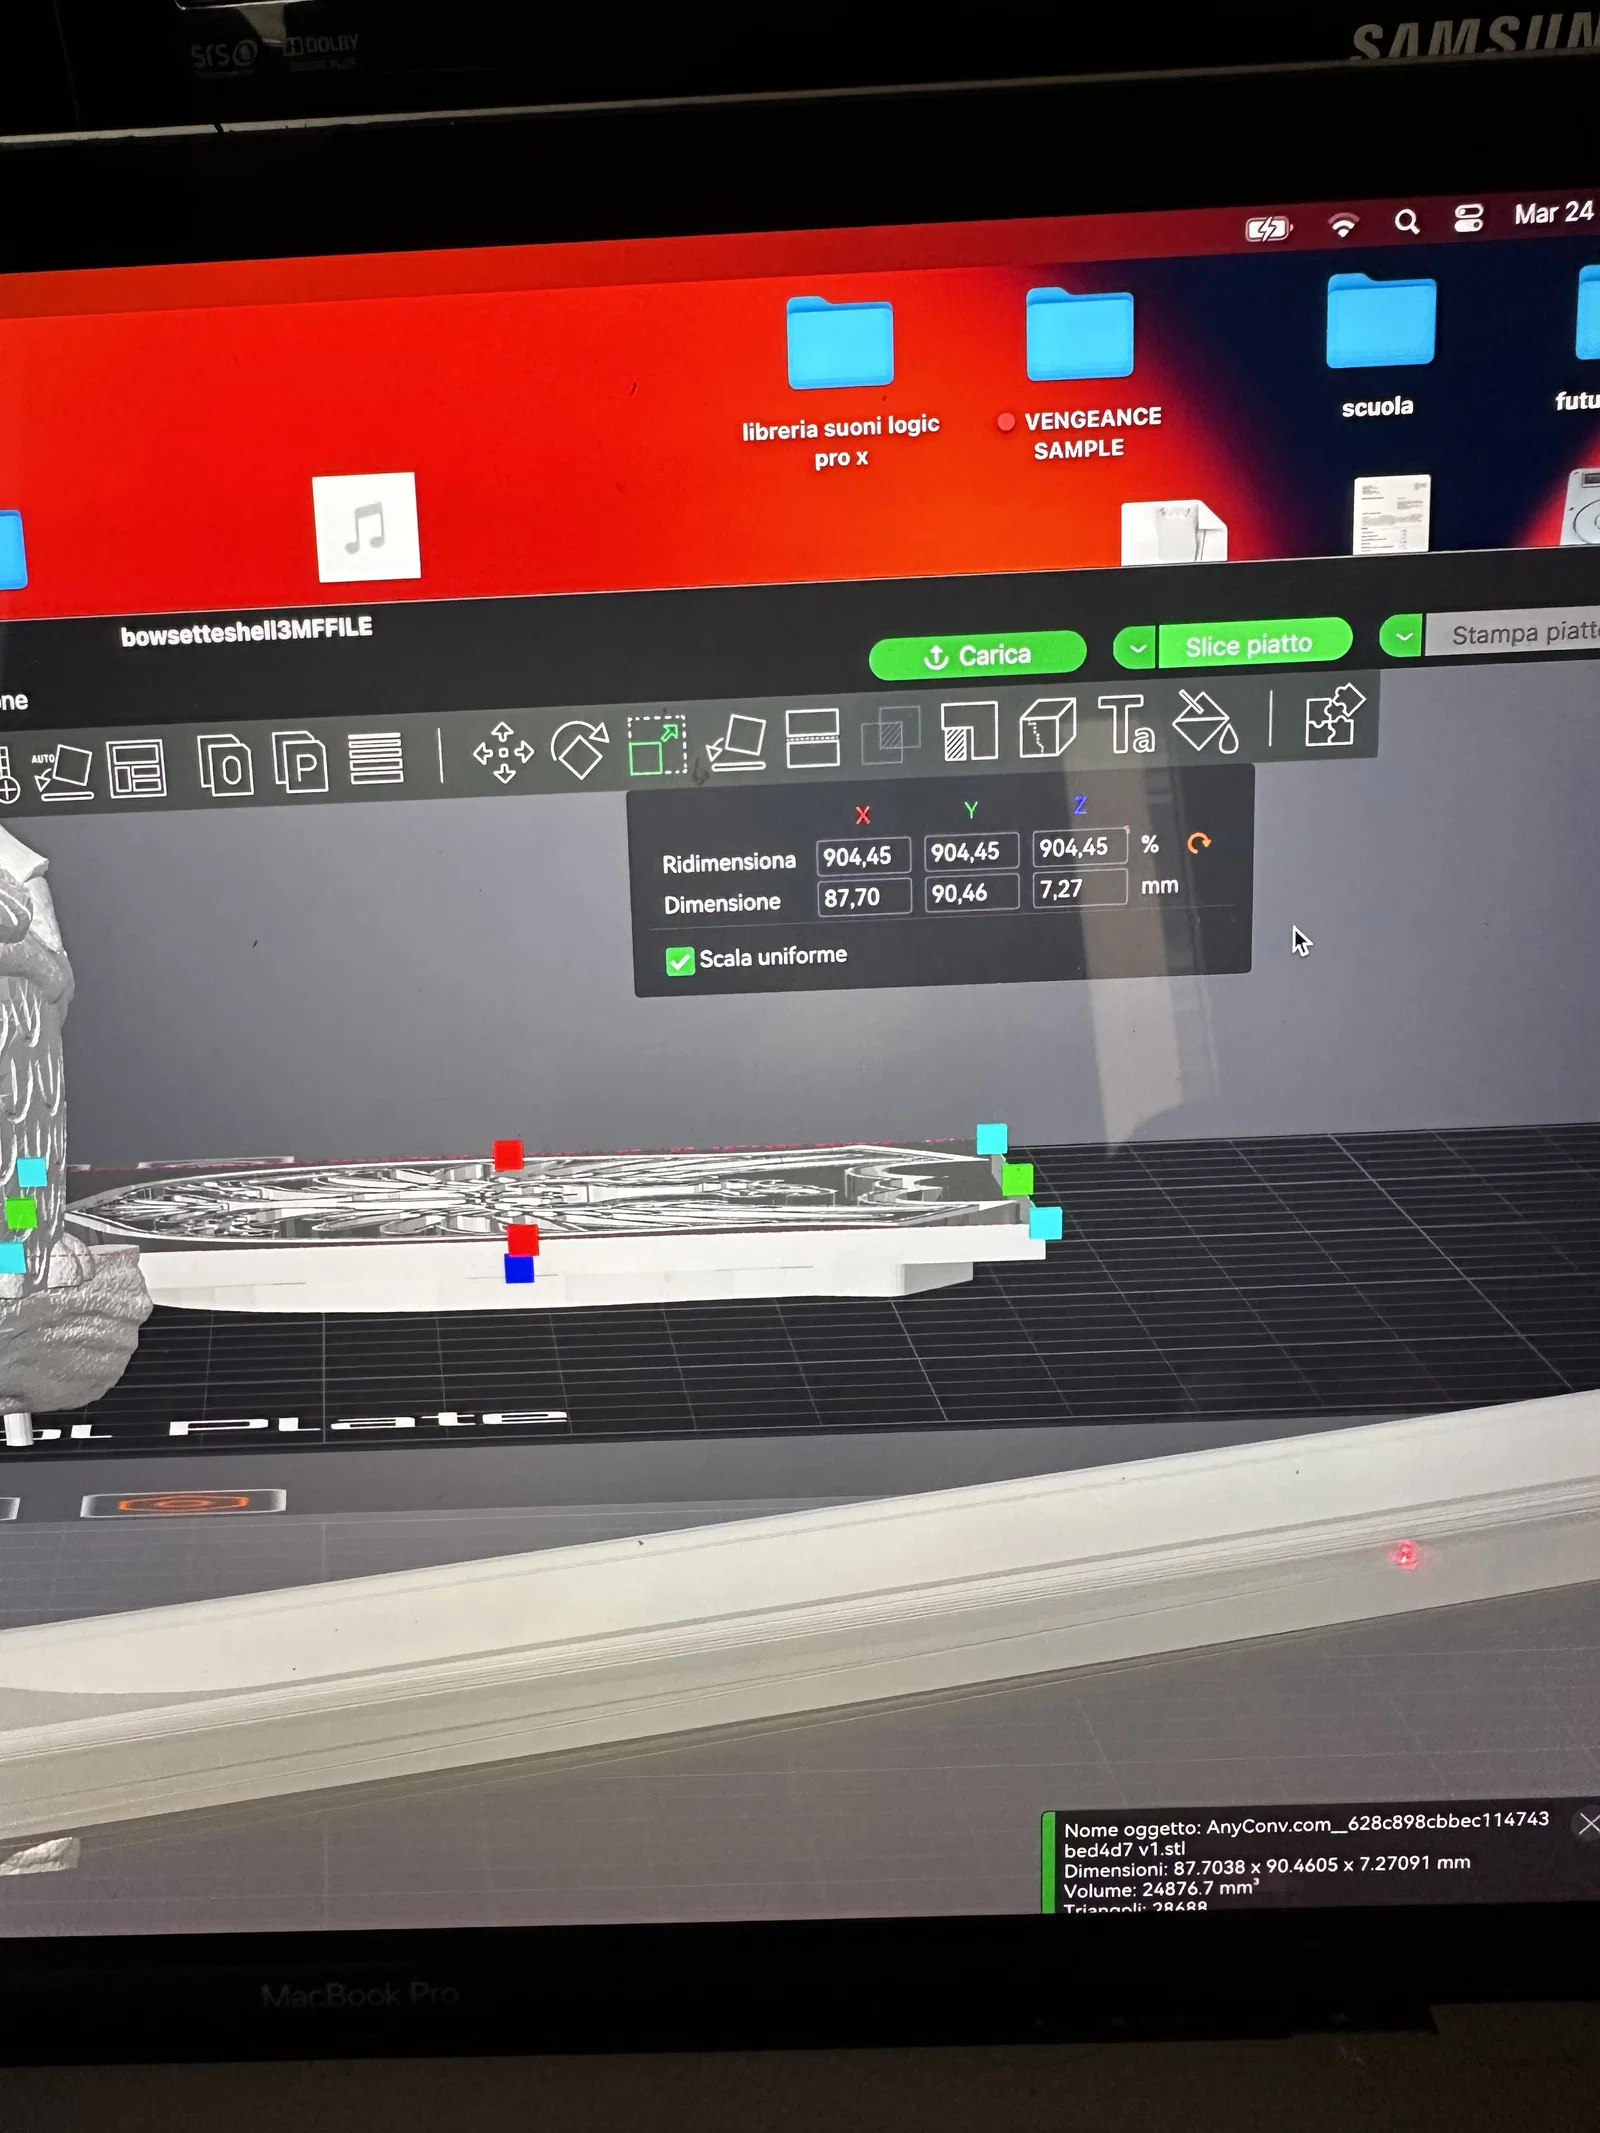
Task: Uncheck the Scala uniforme checkbox
Action: (680, 961)
